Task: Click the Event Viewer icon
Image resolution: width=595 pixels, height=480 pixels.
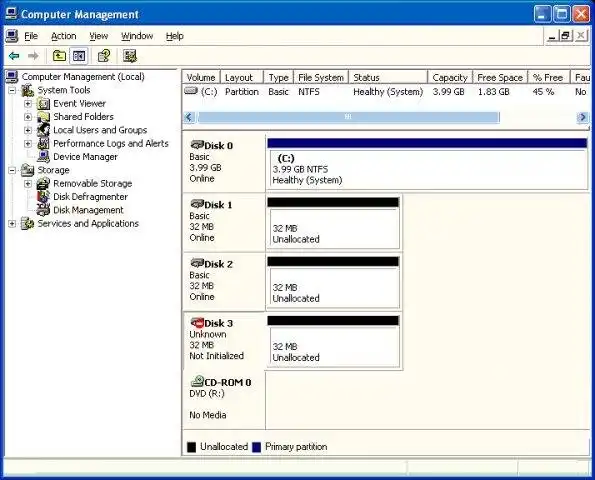Action: pyautogui.click(x=44, y=104)
